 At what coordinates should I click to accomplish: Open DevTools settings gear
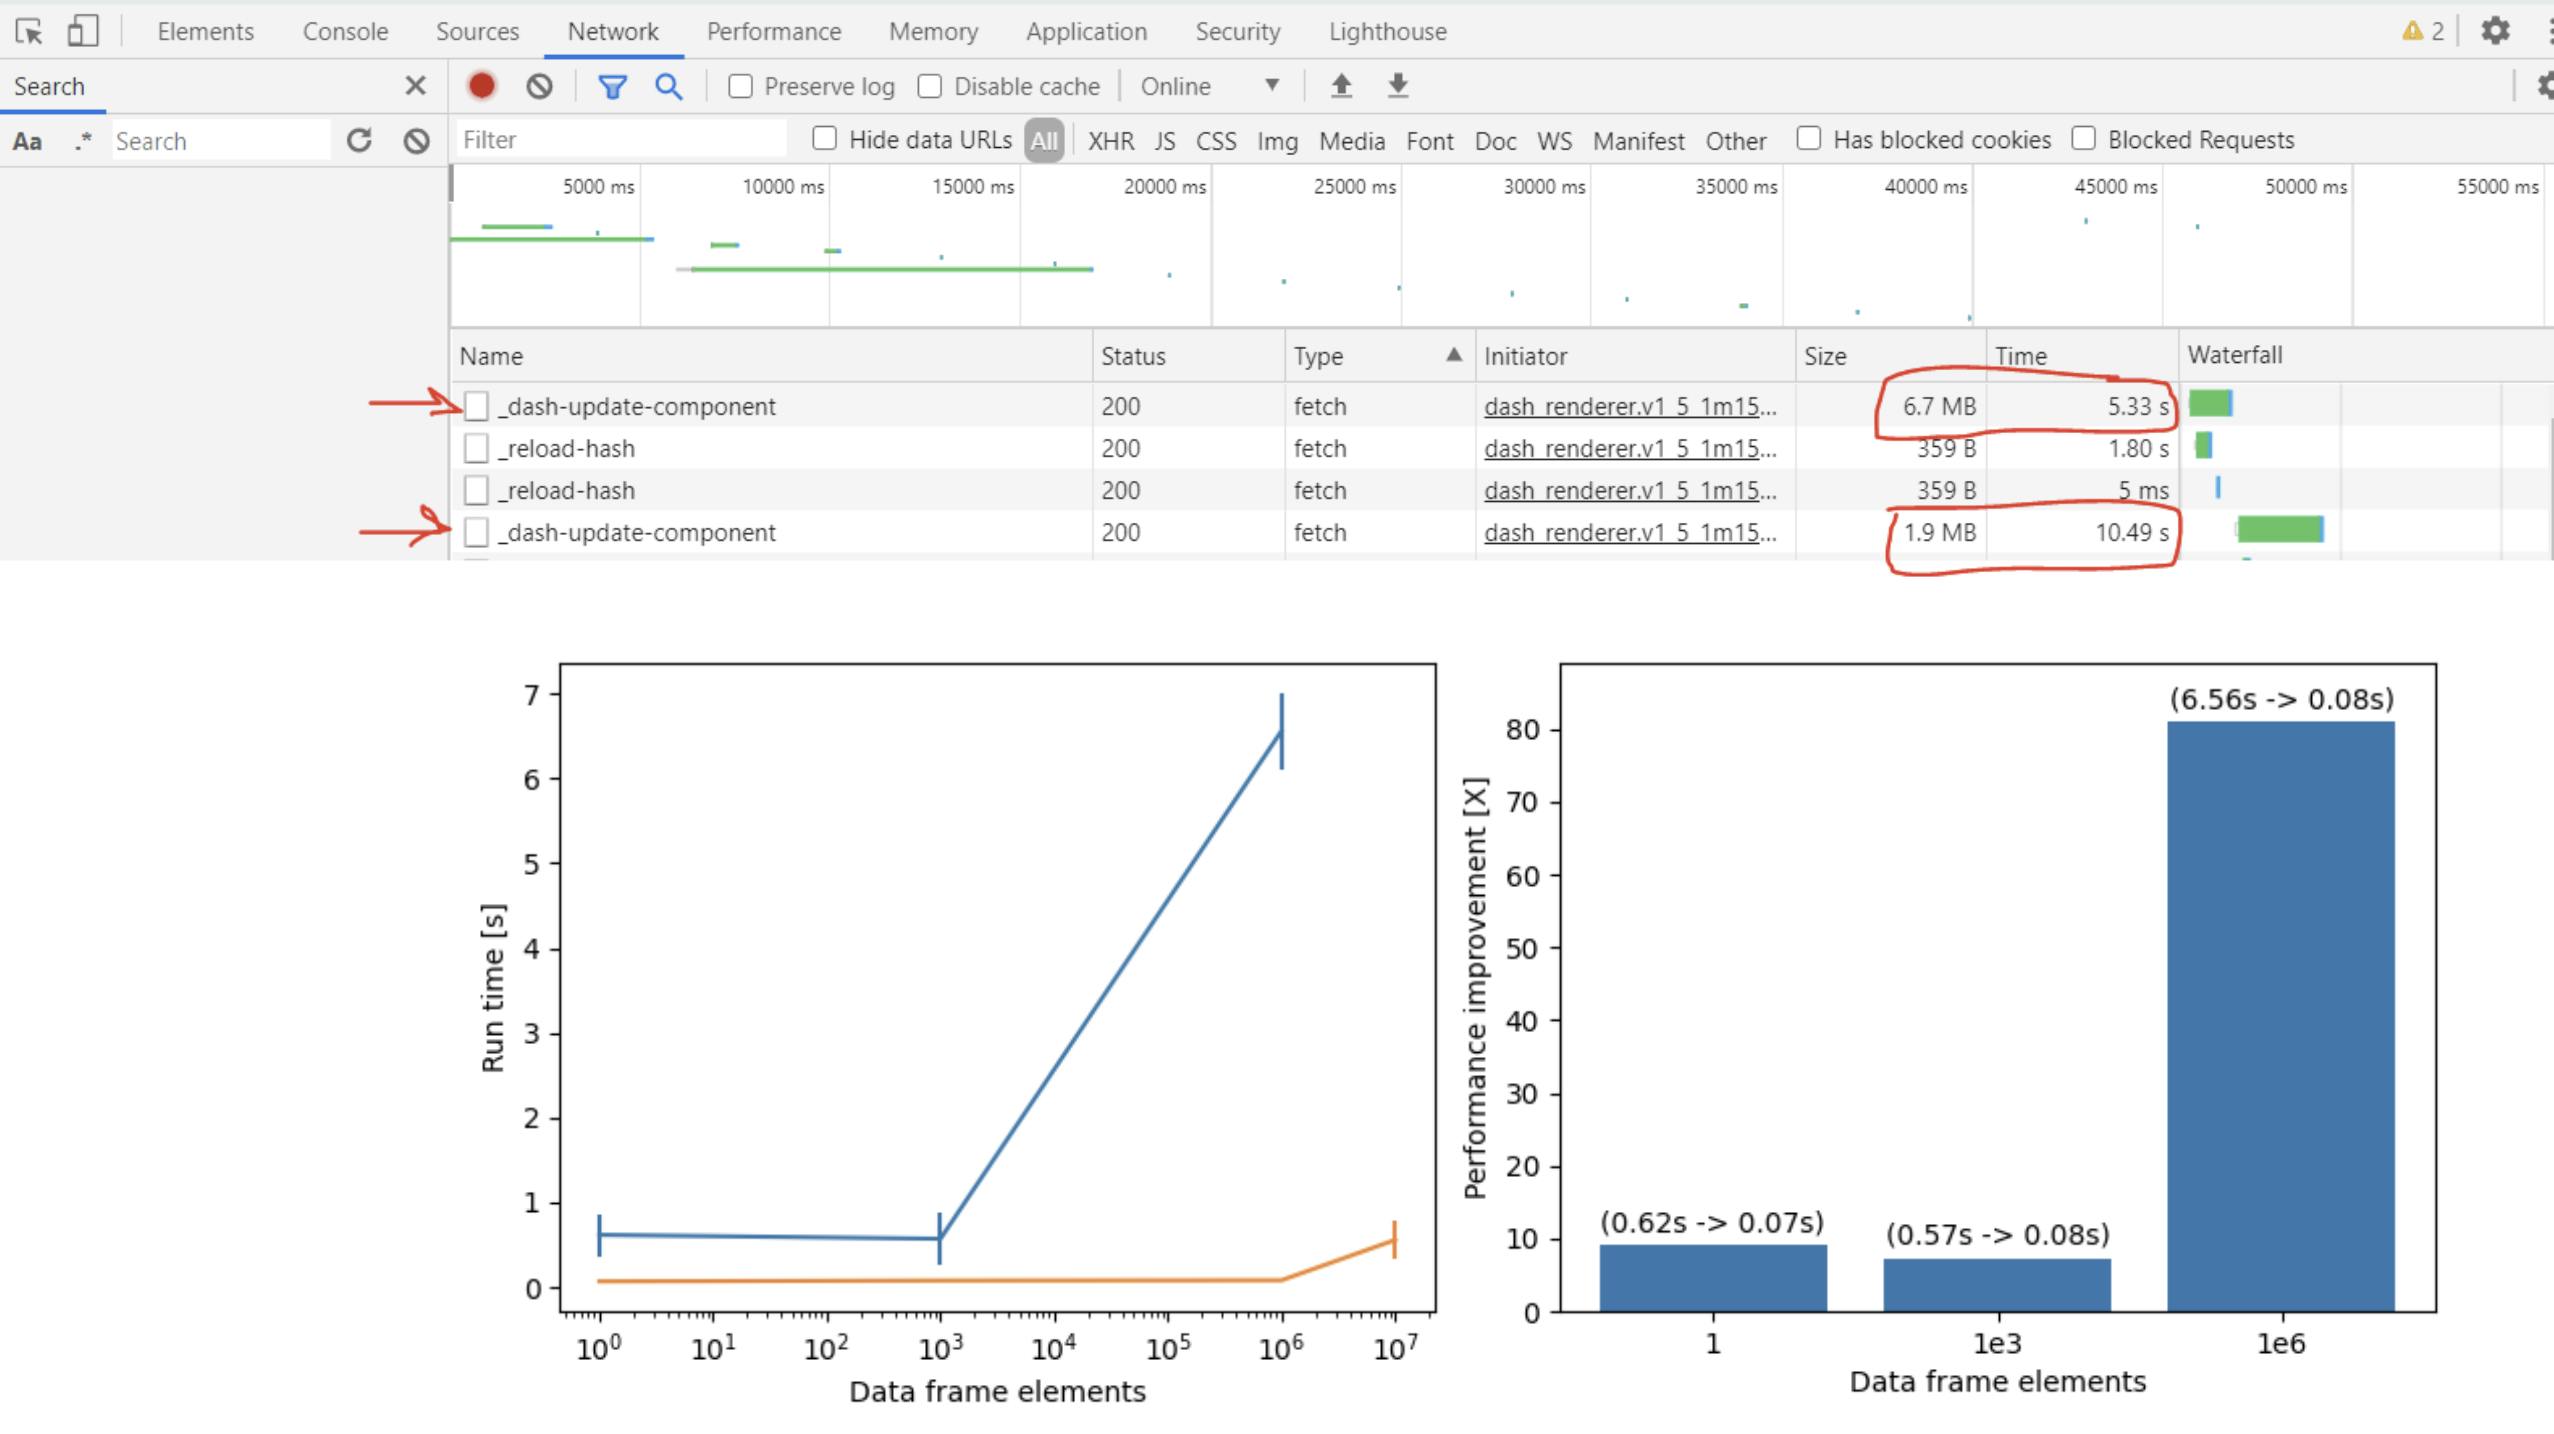(2495, 31)
